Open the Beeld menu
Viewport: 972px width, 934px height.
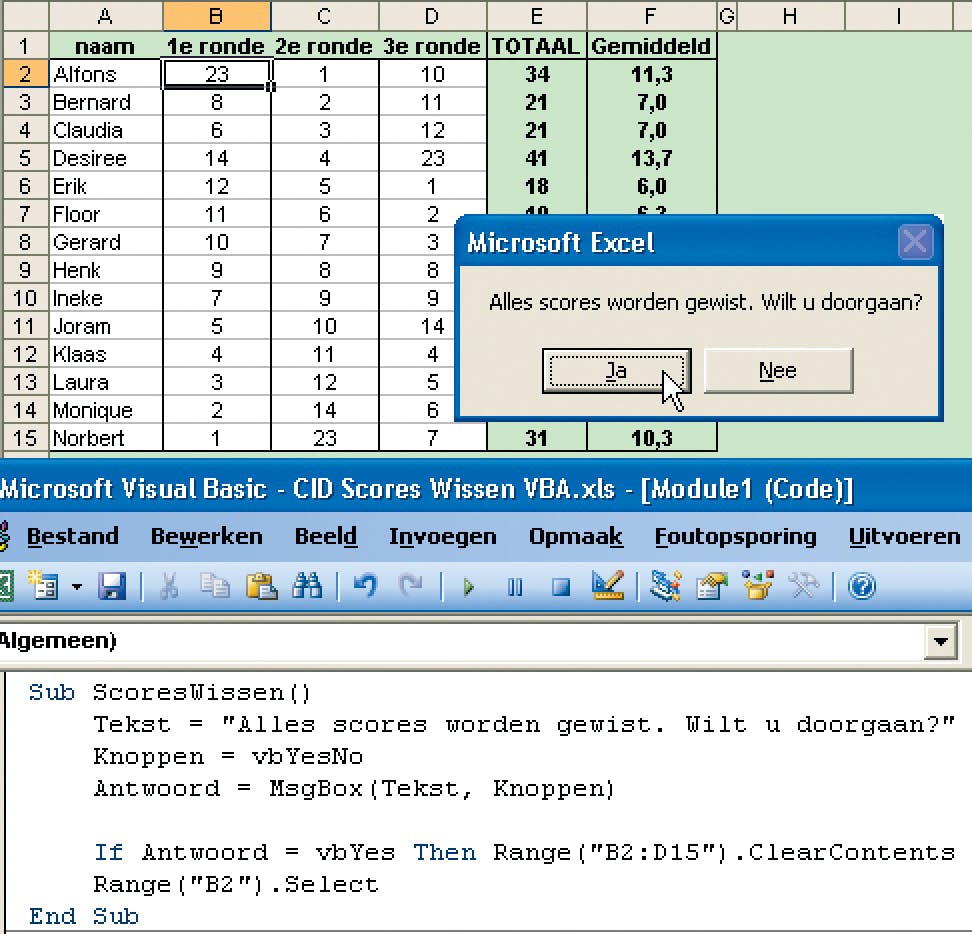pos(325,536)
